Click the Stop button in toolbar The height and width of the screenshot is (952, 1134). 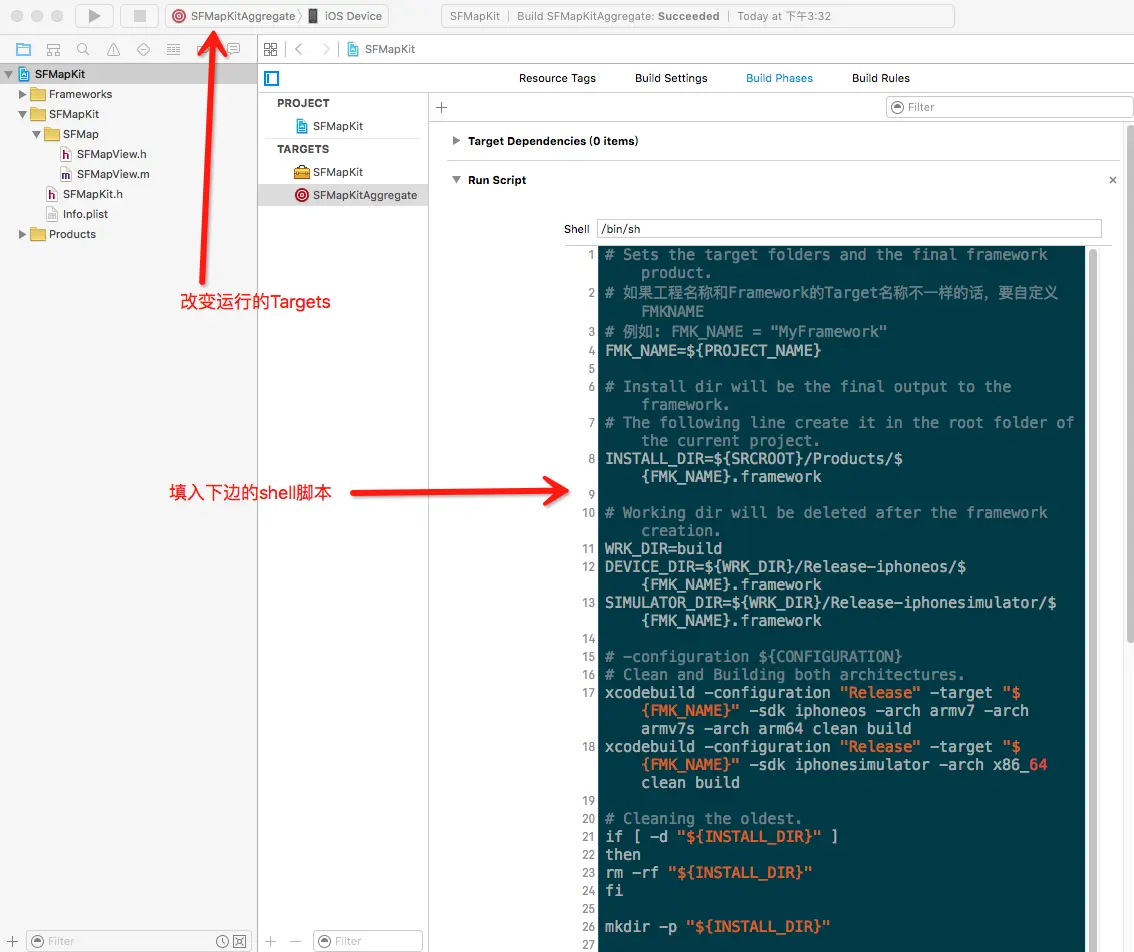[x=140, y=16]
